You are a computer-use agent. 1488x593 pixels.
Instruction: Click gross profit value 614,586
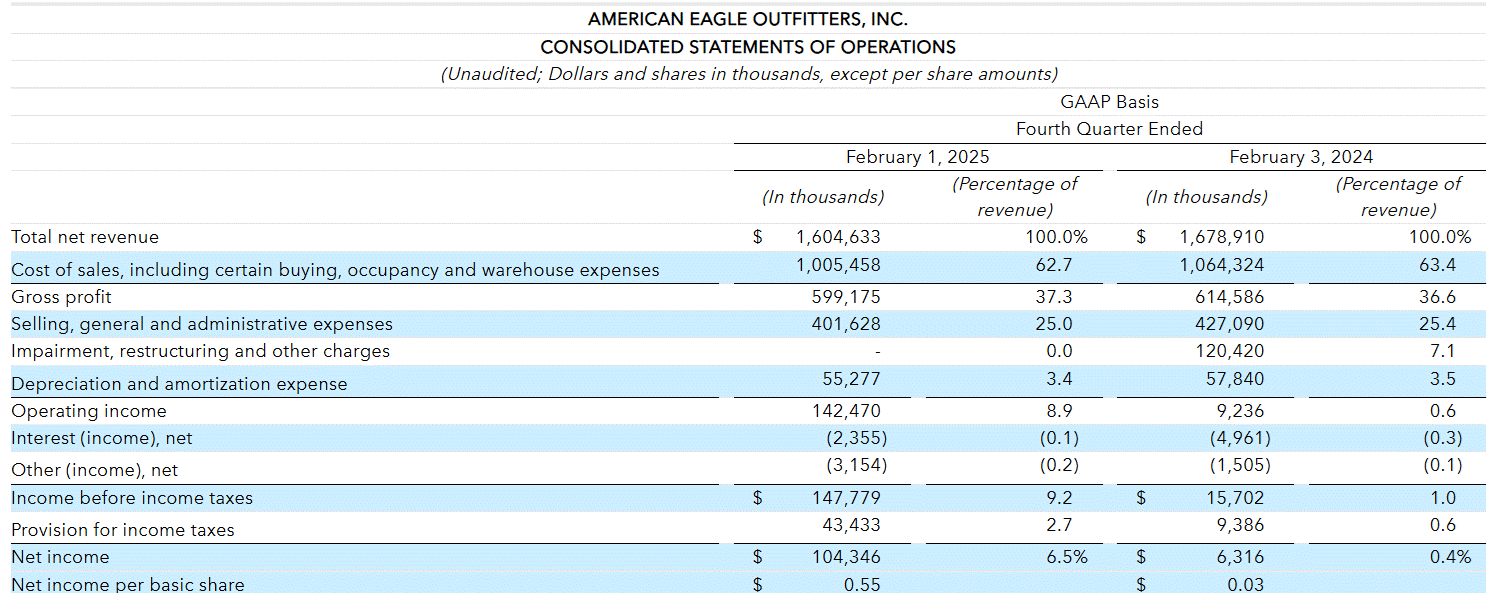(x=1229, y=297)
